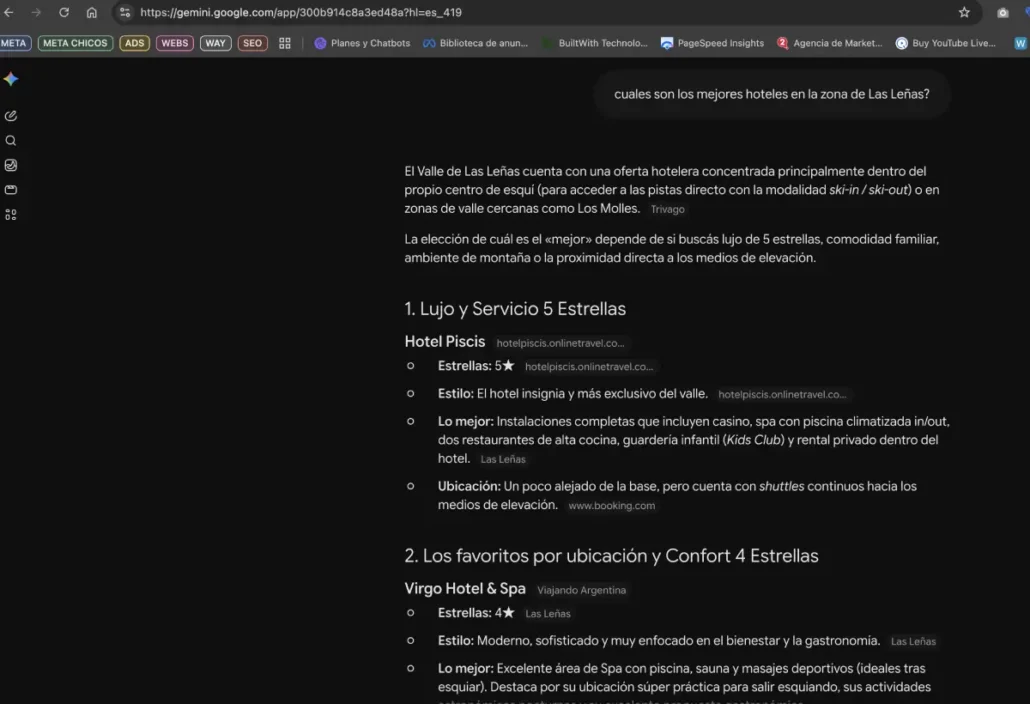1030x704 pixels.
Task: Reload the Gemini page
Action: pos(64,12)
